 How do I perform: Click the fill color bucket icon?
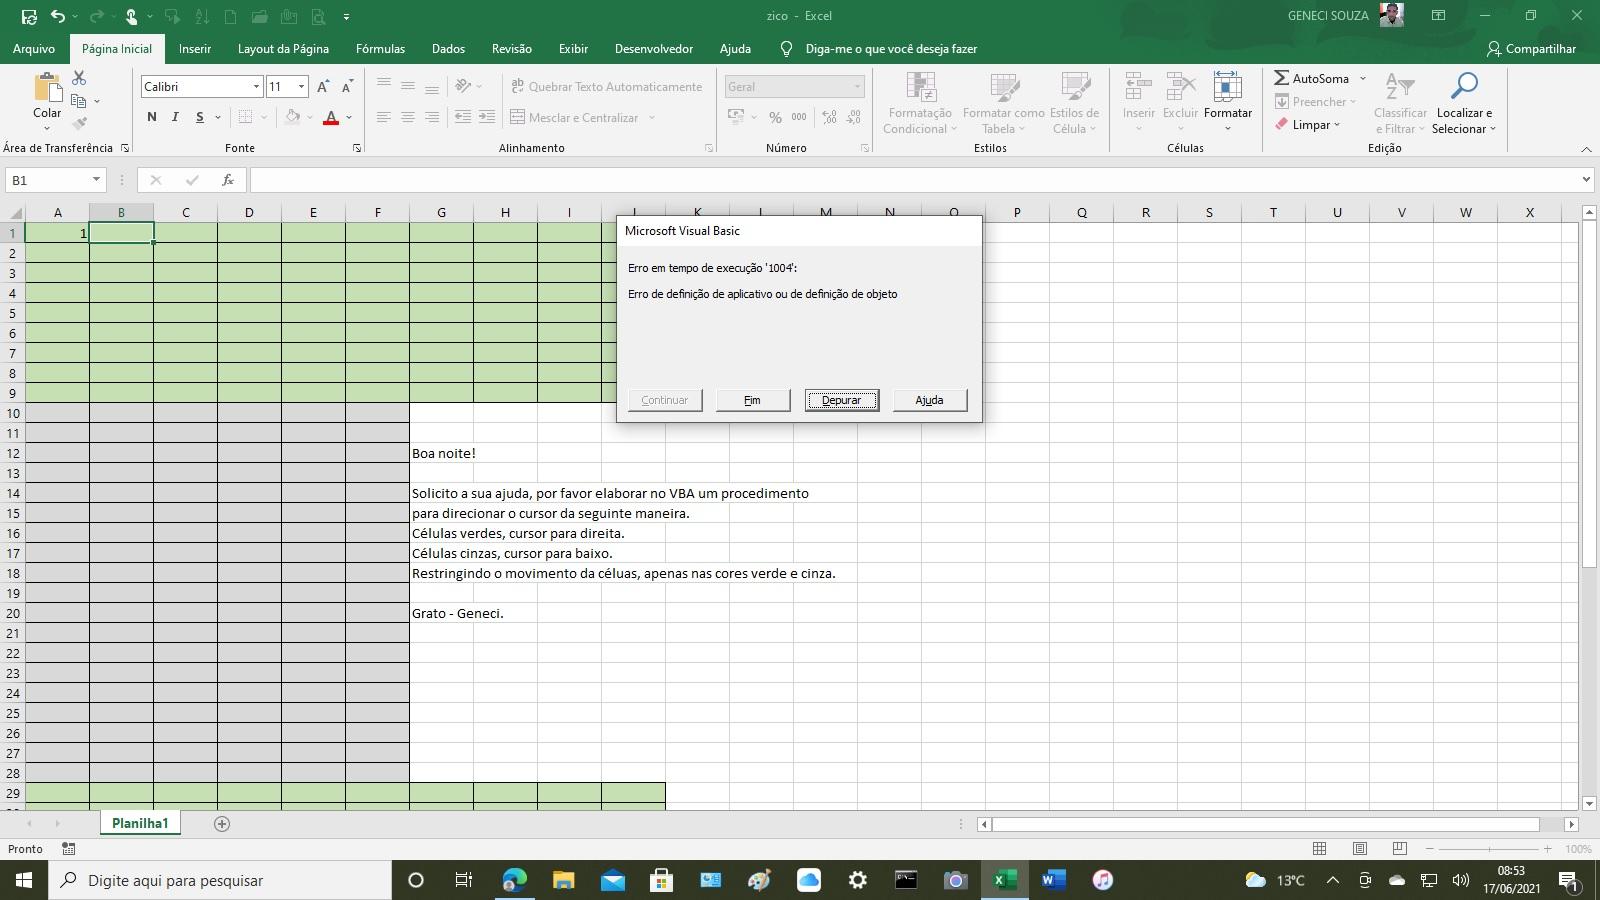coord(293,117)
